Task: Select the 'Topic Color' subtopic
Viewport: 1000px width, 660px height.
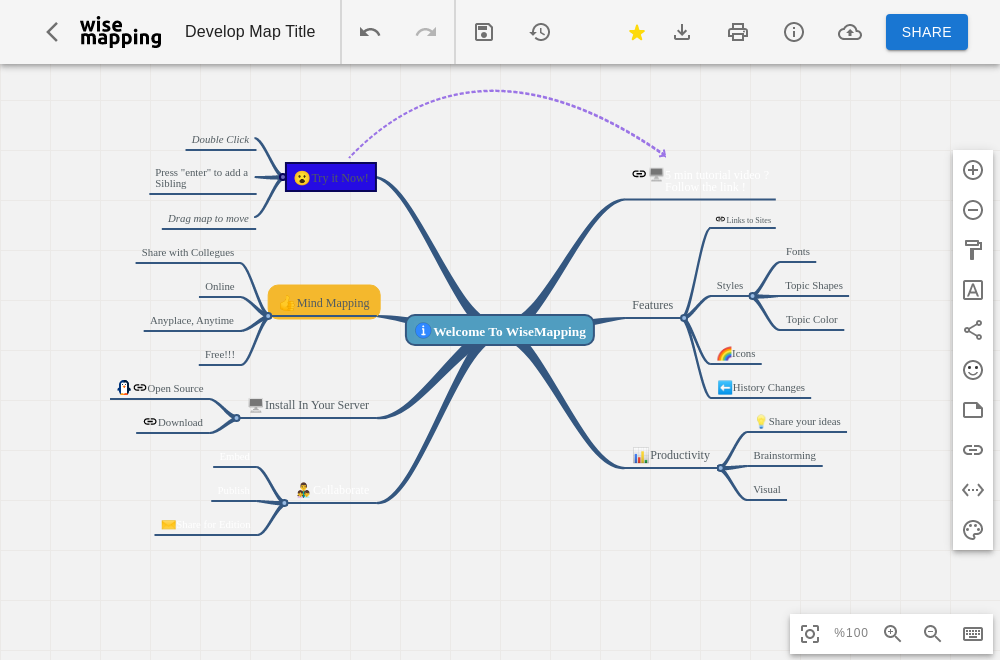Action: (811, 319)
